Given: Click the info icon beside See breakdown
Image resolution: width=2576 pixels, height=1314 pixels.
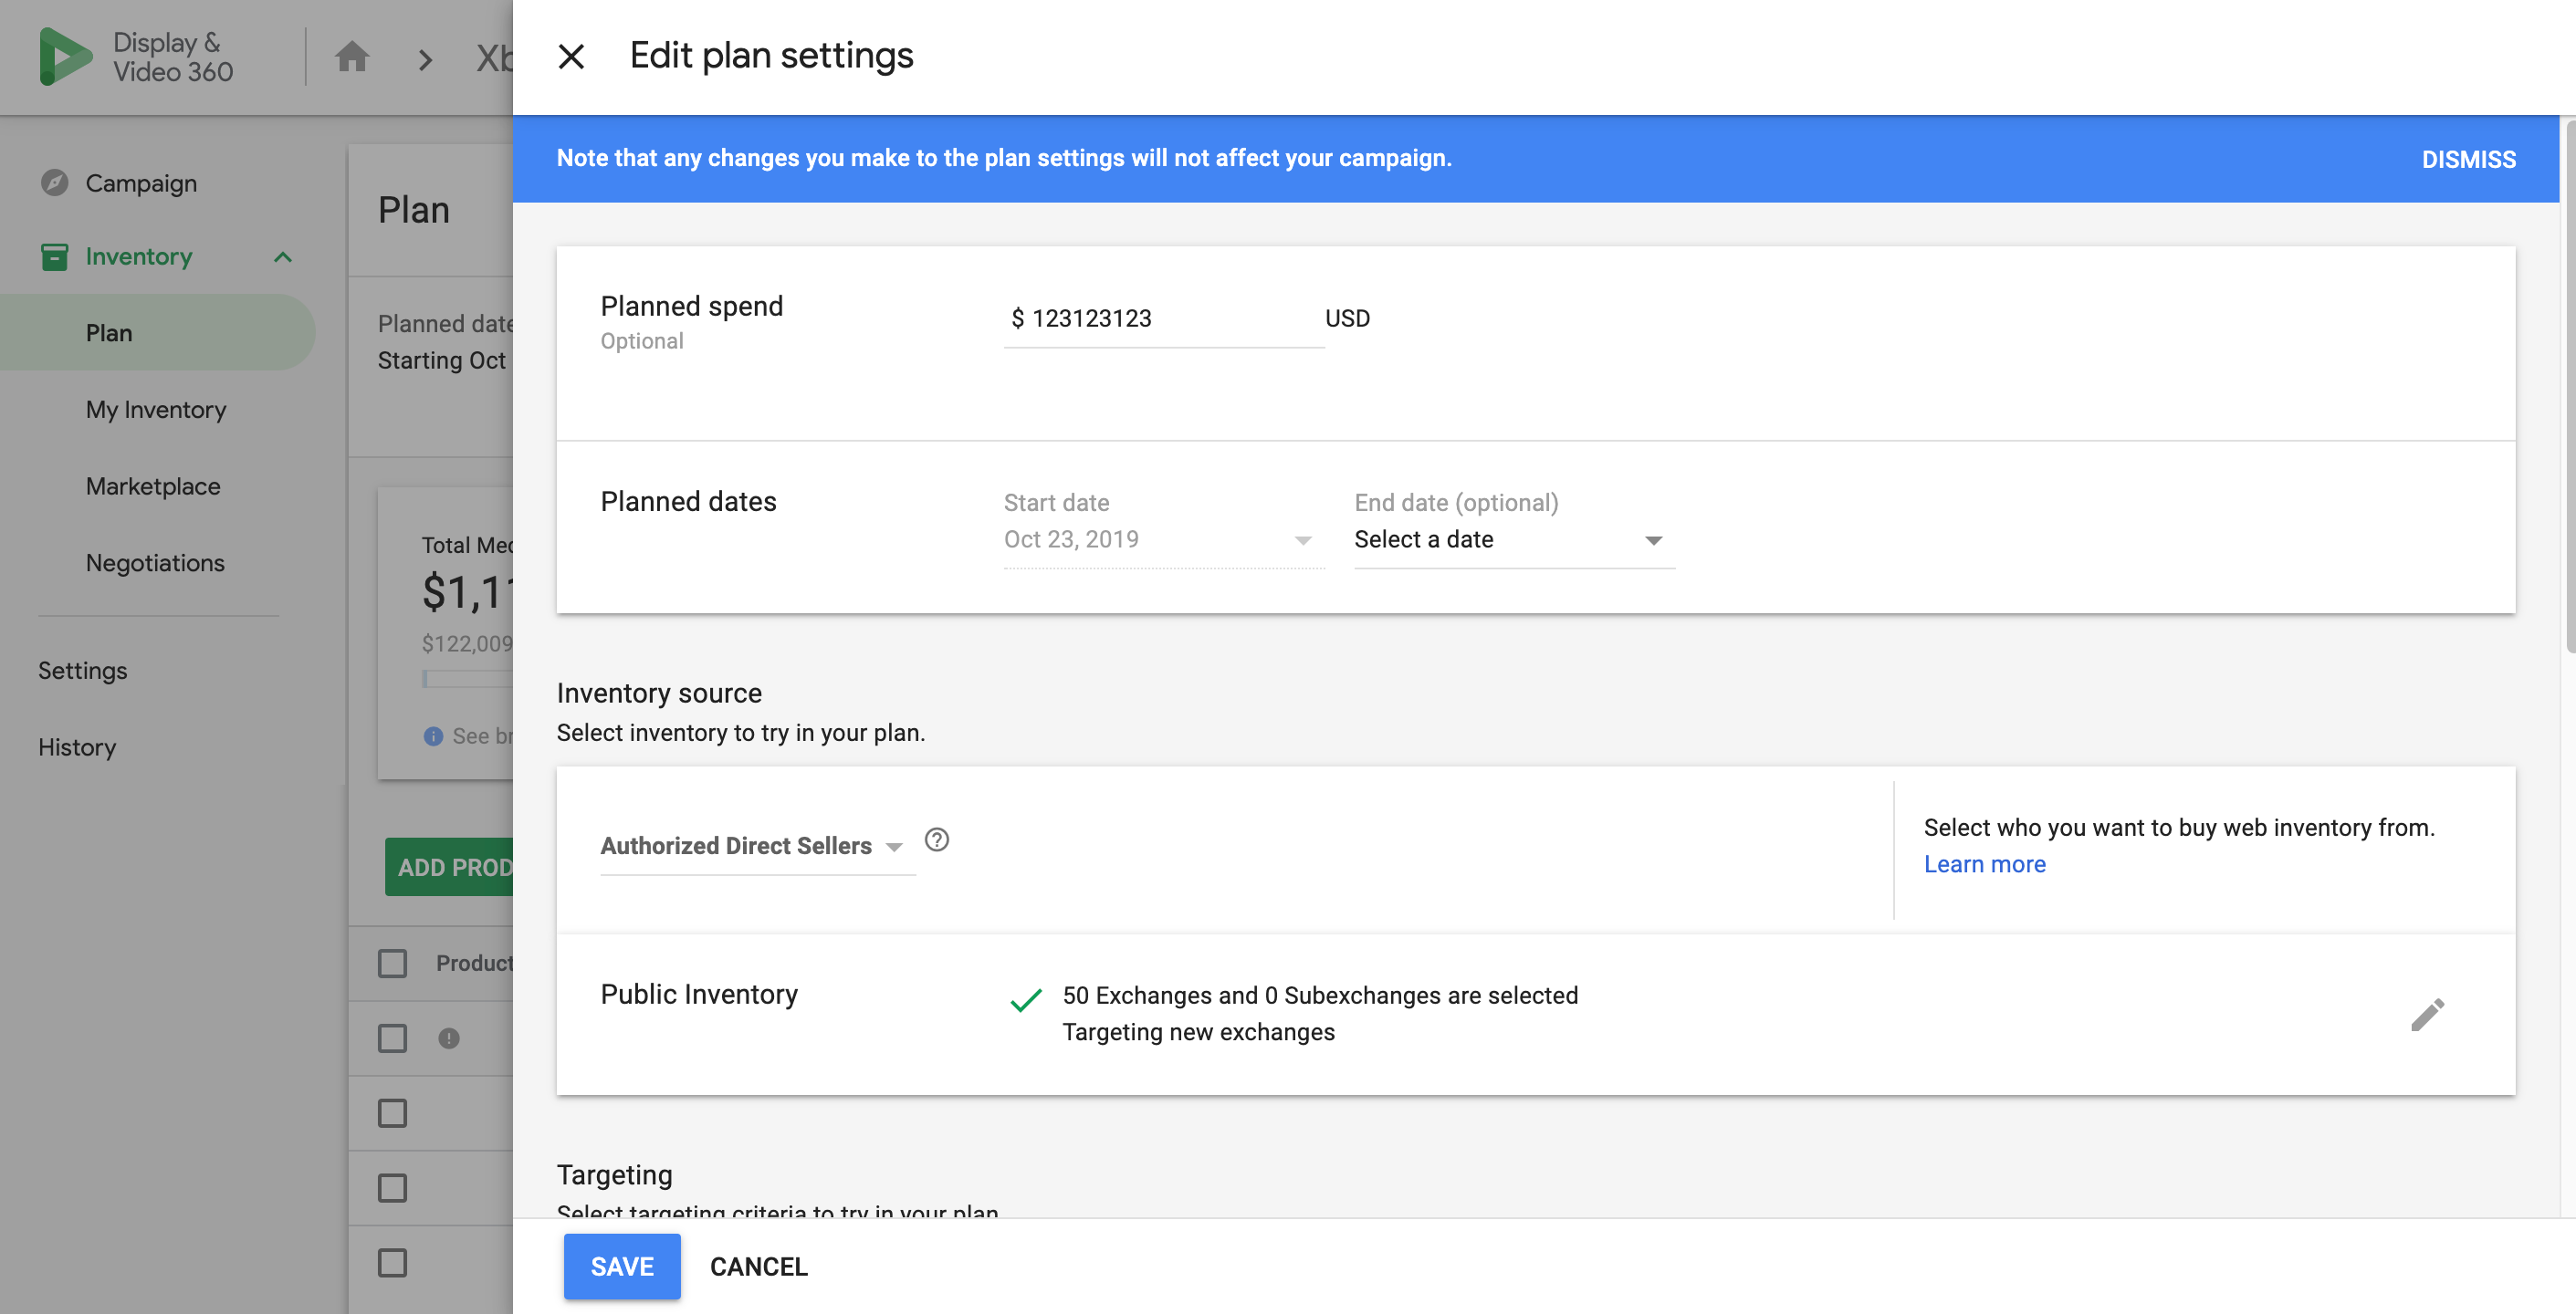Looking at the screenshot, I should [433, 736].
